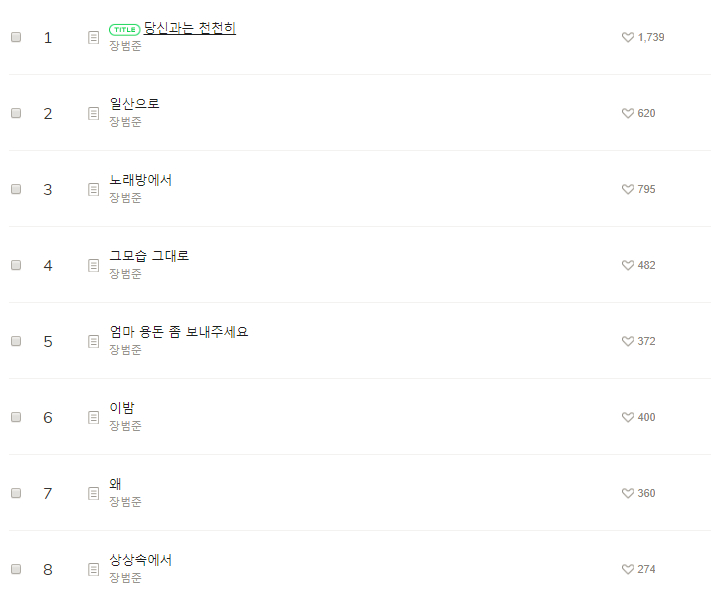This screenshot has height=598, width=711.
Task: Click the green TITLE badge on track 1
Action: tap(124, 29)
